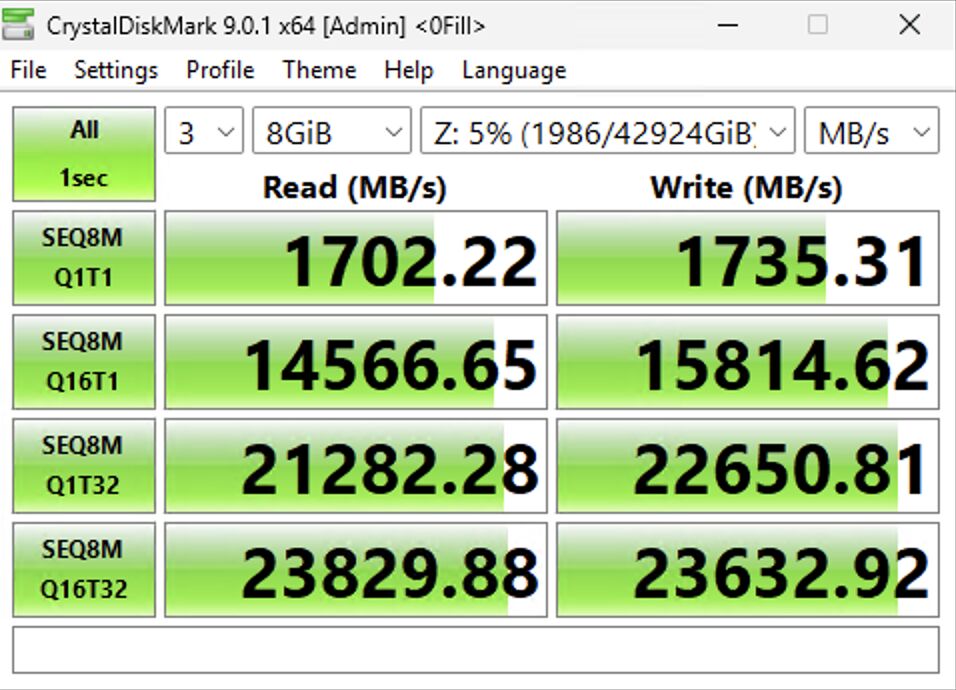Open the measurement units dropdown showing MB/s
The height and width of the screenshot is (690, 956).
[x=870, y=130]
